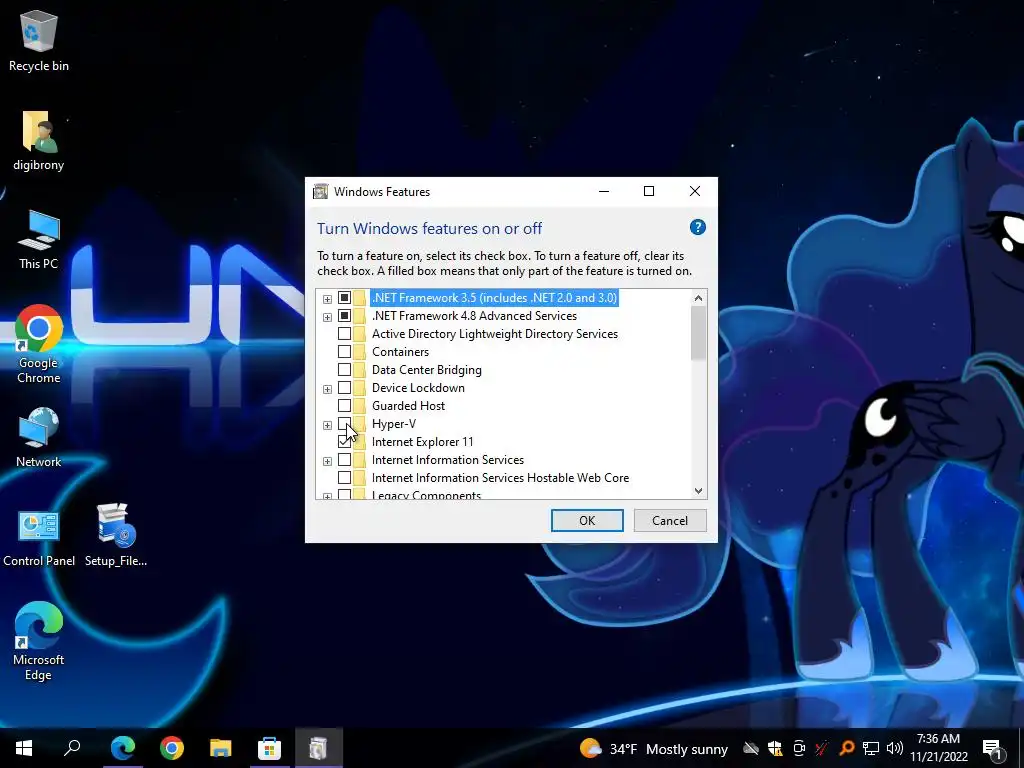Click the Meet Now camera tray icon
This screenshot has width=1024, height=768.
pos(799,748)
